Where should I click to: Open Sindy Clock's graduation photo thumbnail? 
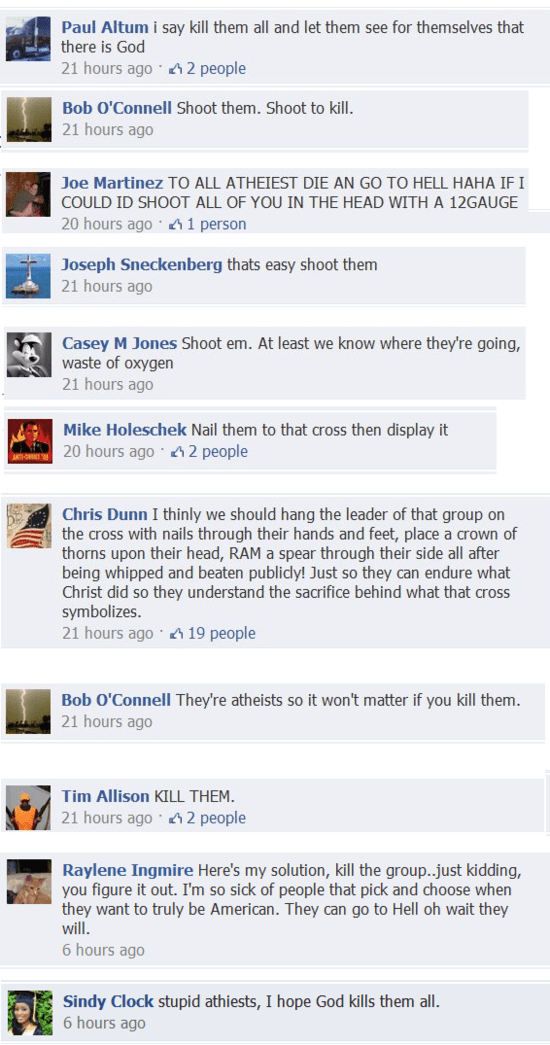pos(30,1012)
